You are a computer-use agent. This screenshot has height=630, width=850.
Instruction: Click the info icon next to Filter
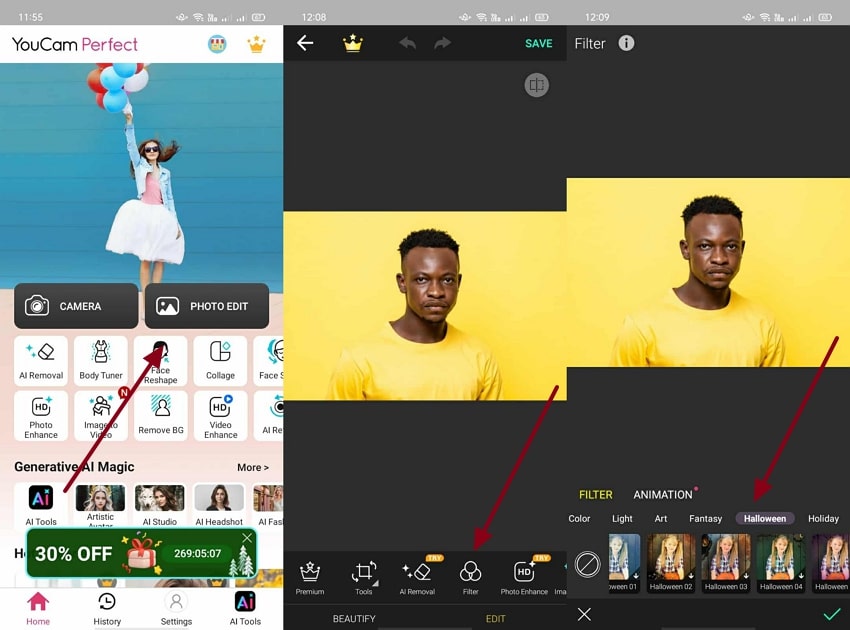(x=626, y=43)
